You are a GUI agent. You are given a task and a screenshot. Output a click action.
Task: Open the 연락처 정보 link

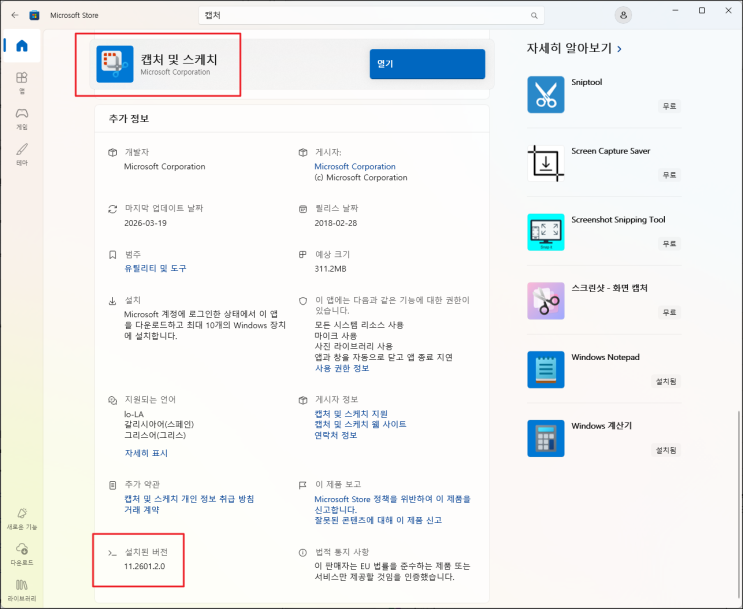336,435
